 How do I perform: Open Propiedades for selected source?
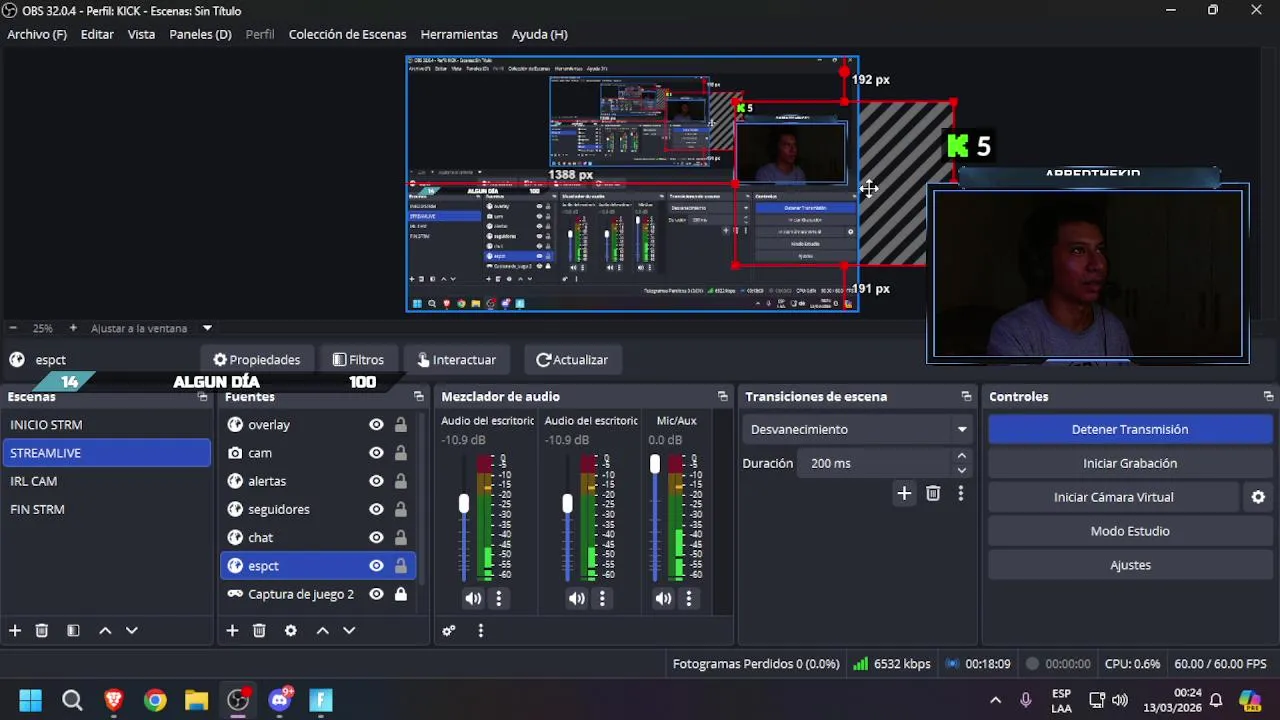click(256, 360)
